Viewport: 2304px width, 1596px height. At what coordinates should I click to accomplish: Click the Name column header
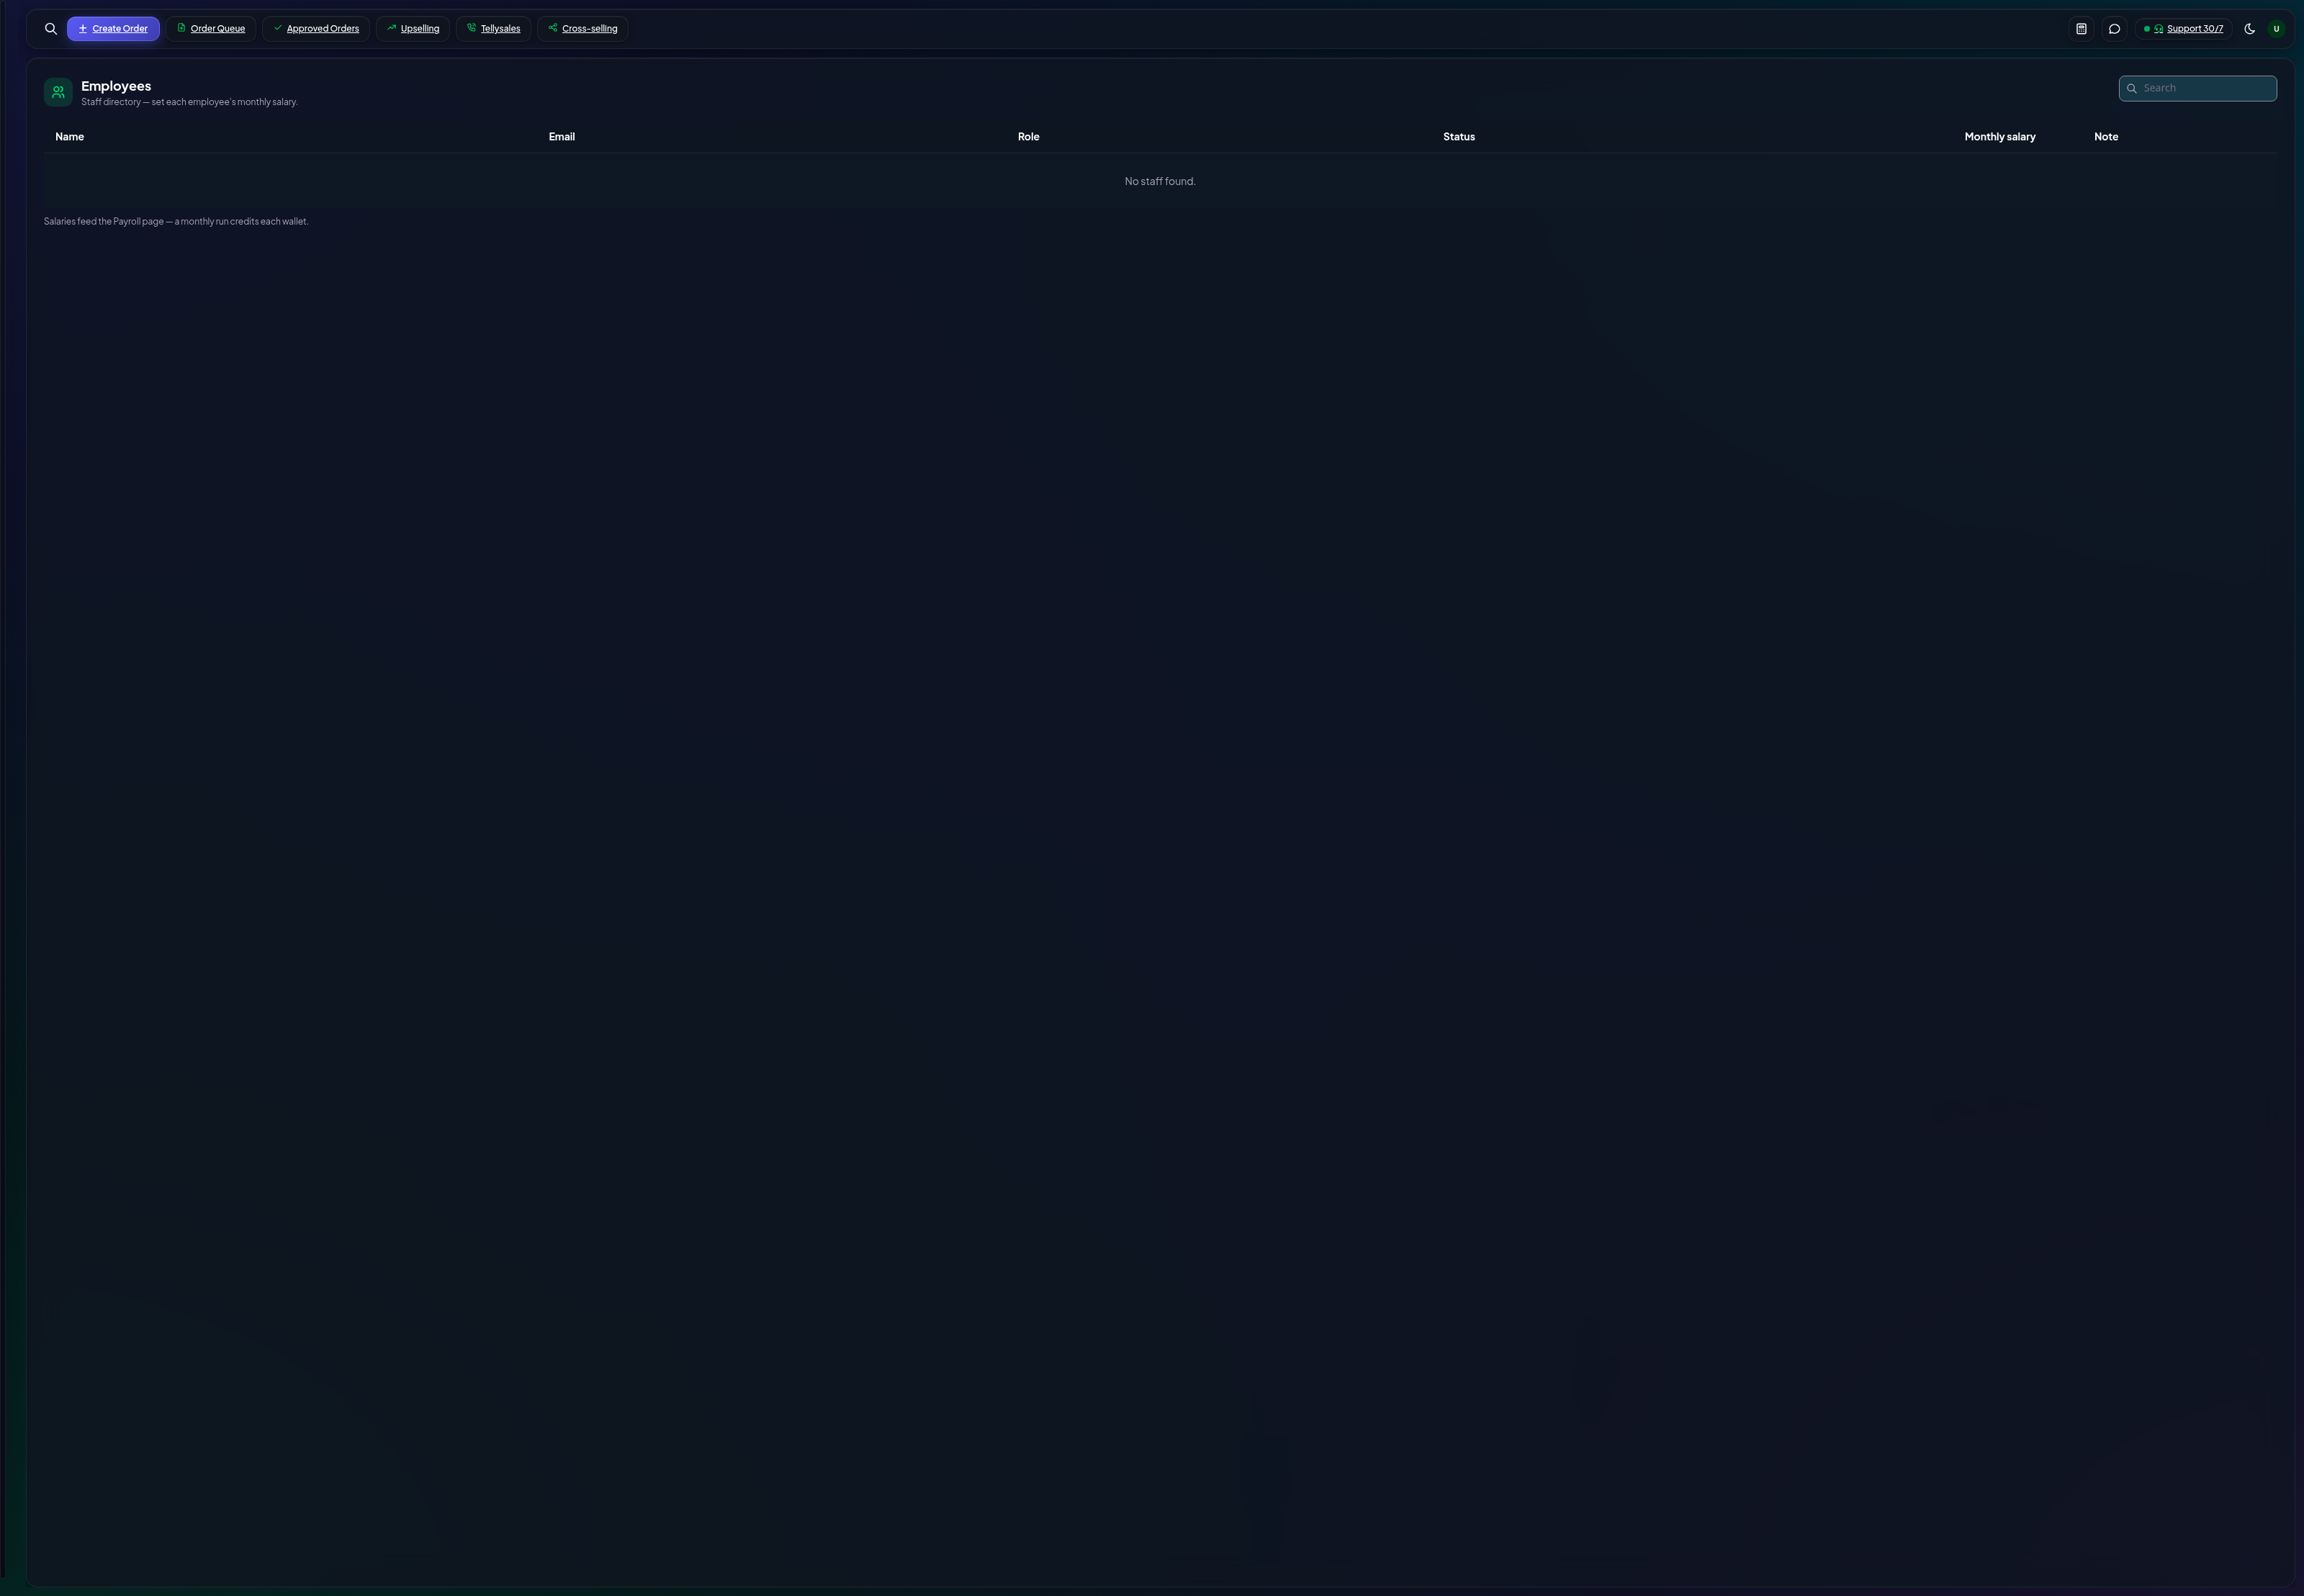point(70,137)
